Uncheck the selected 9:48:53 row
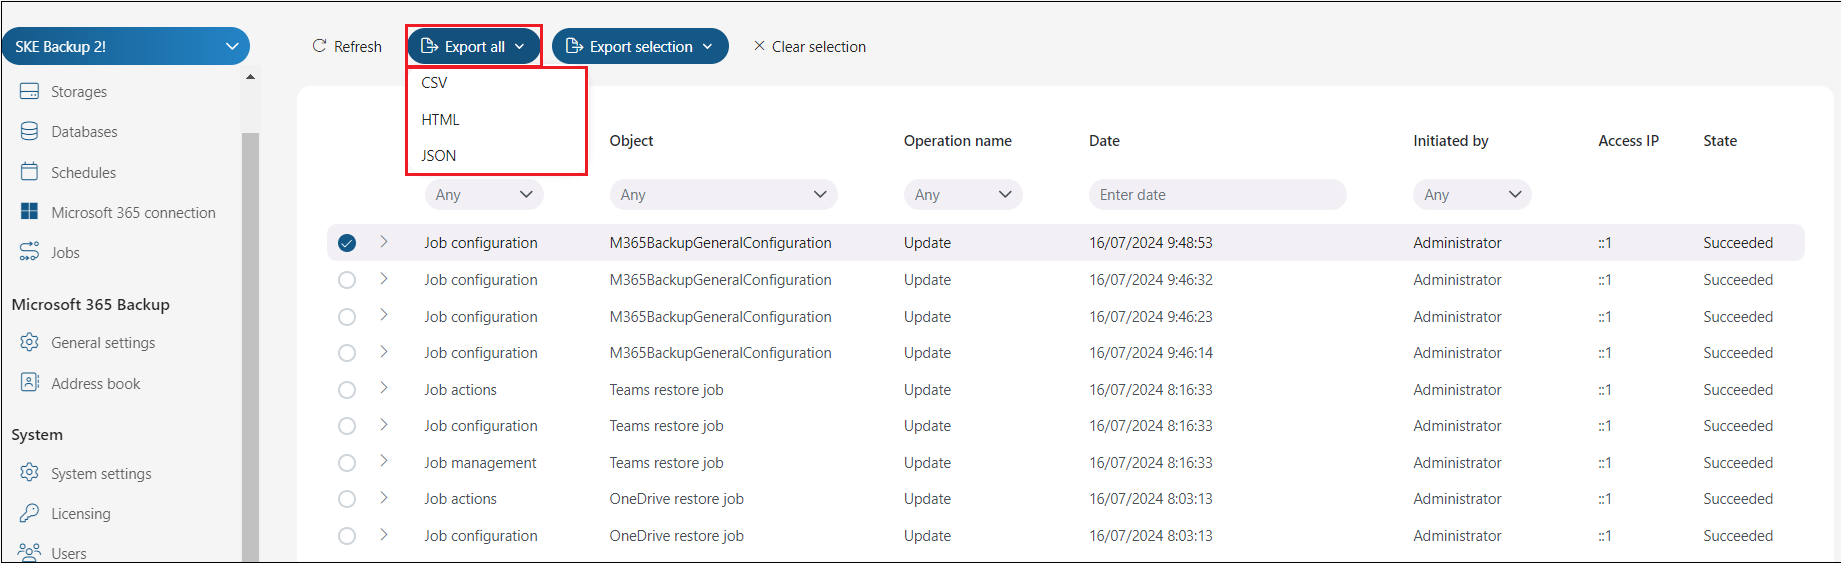1841x563 pixels. [347, 243]
